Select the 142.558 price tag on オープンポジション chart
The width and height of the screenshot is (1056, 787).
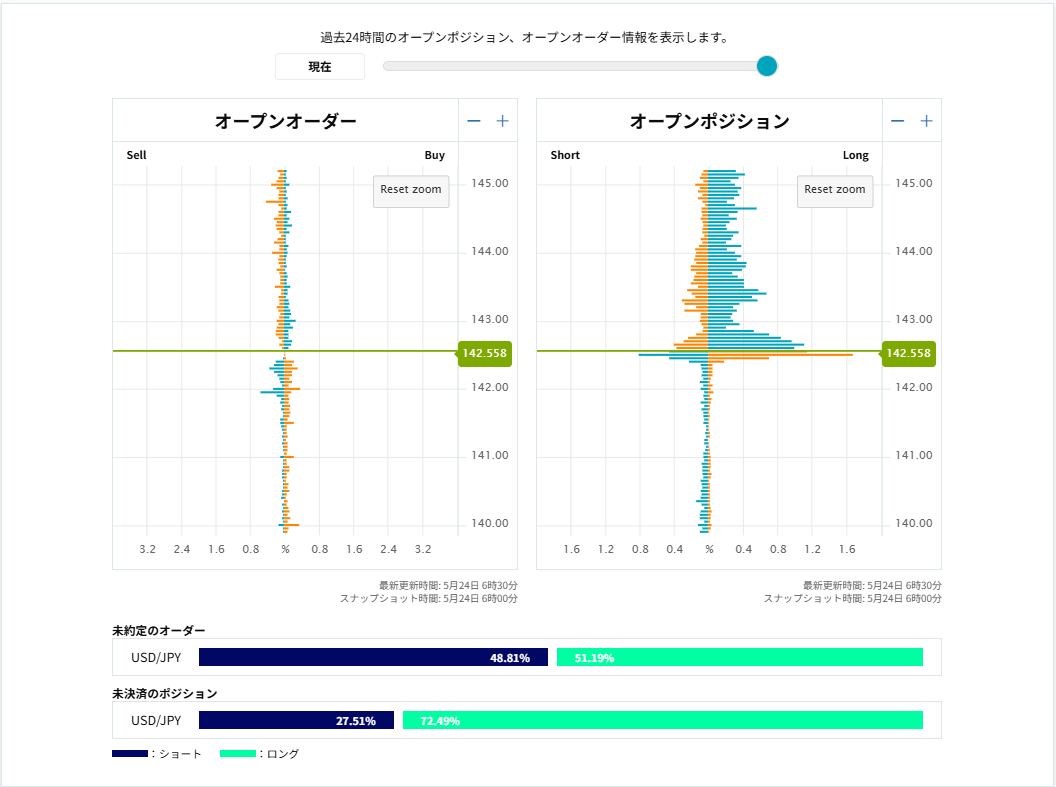click(x=909, y=353)
